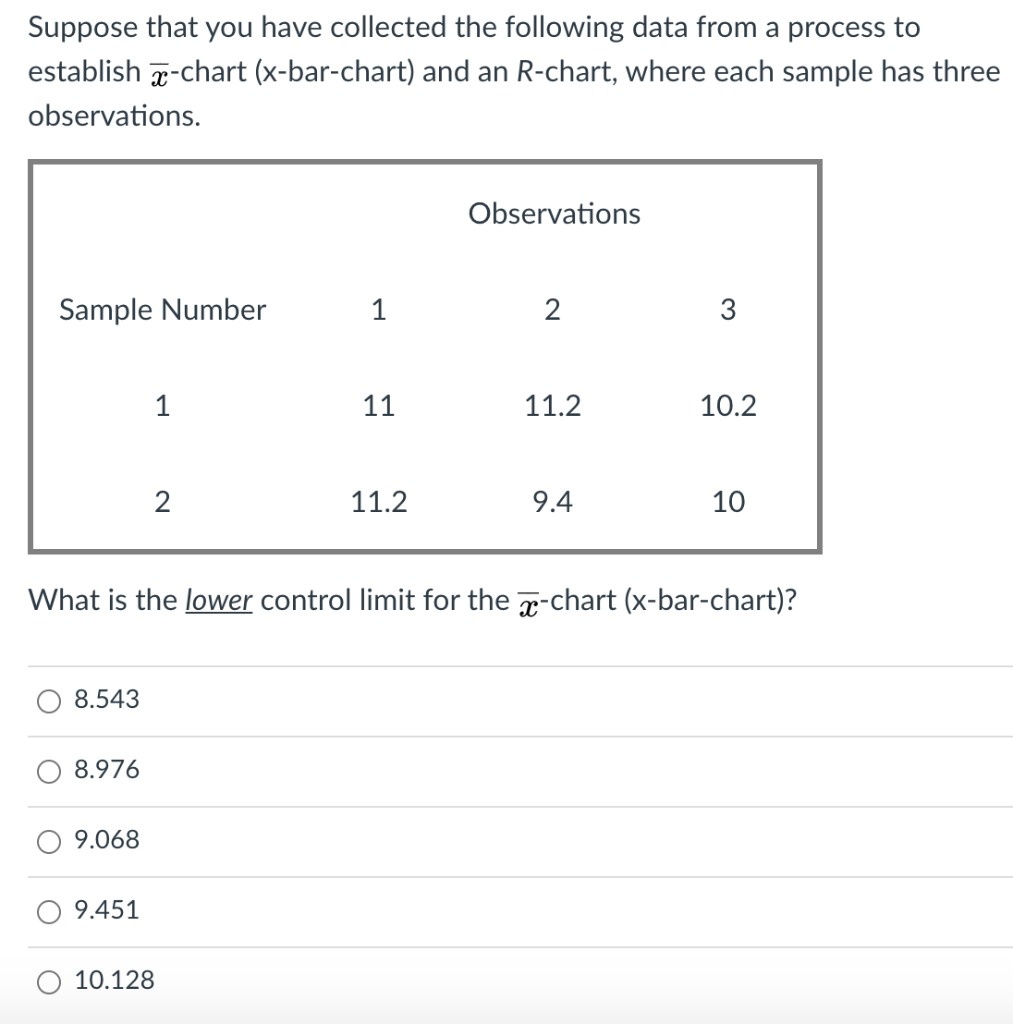This screenshot has height=1024, width=1013.
Task: Click sample row number 2
Action: tap(163, 501)
